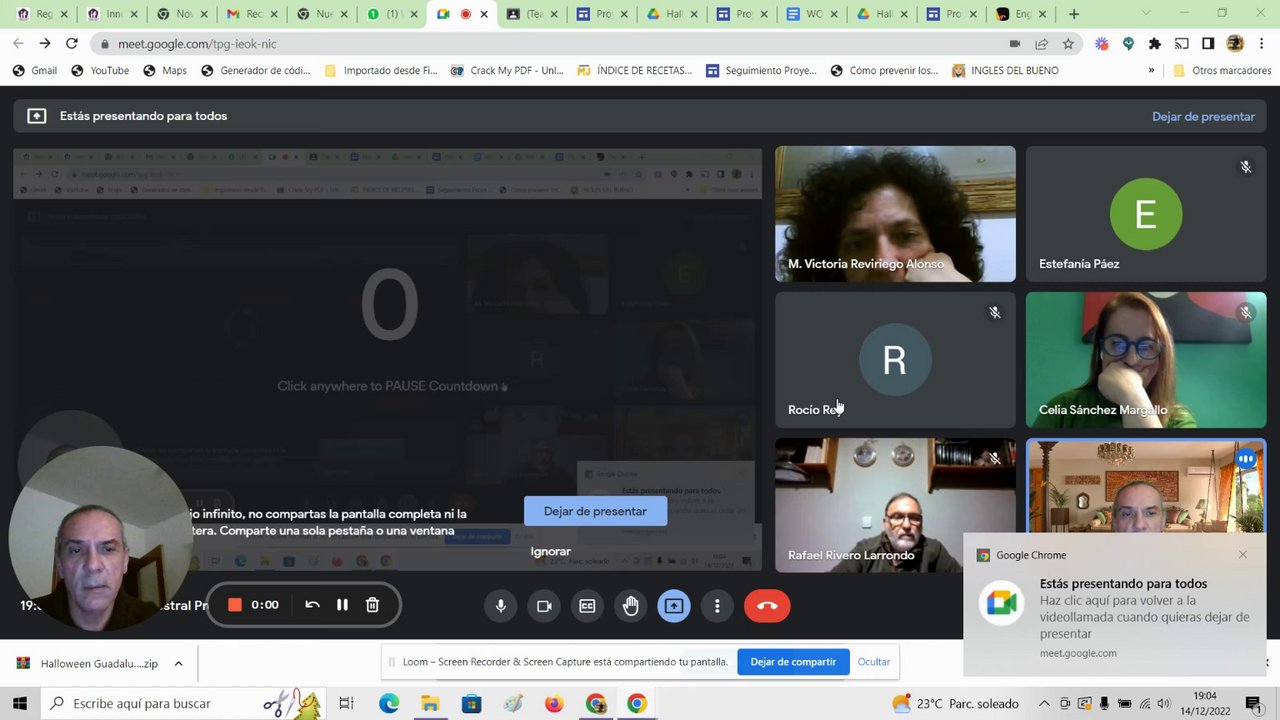The height and width of the screenshot is (720, 1280).
Task: Click the browser forward arrow
Action: pyautogui.click(x=45, y=44)
